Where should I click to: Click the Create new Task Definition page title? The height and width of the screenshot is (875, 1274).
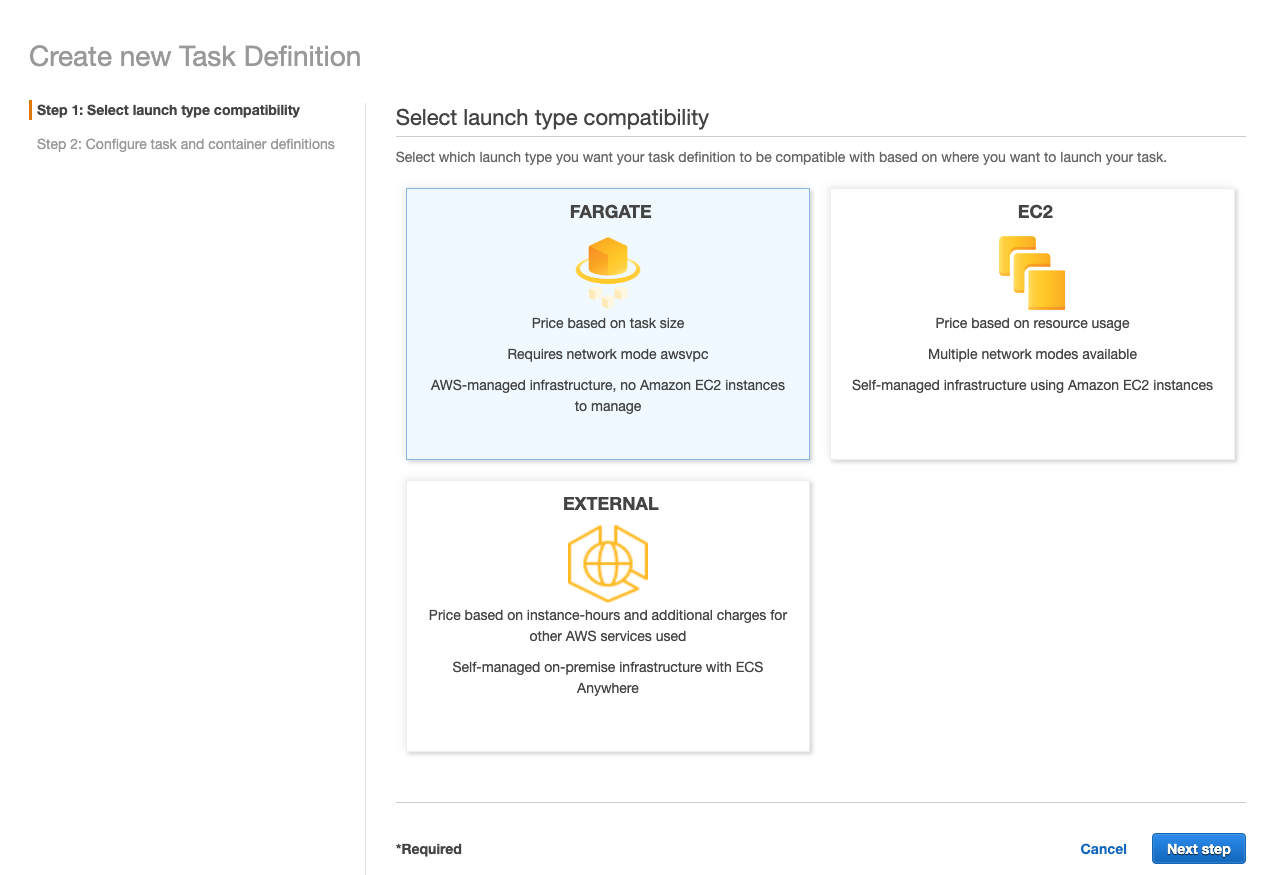click(194, 56)
